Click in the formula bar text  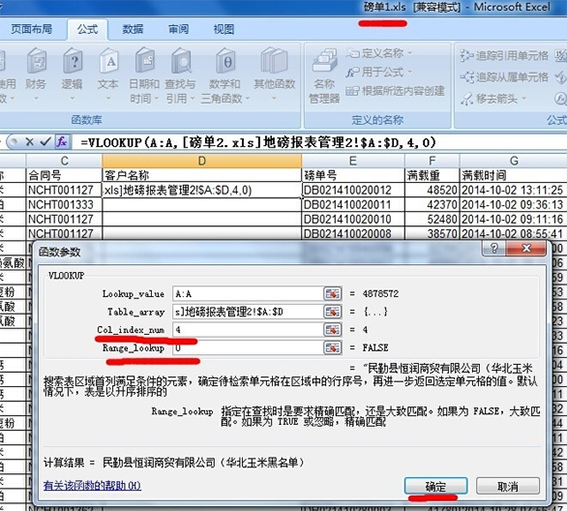coord(258,142)
